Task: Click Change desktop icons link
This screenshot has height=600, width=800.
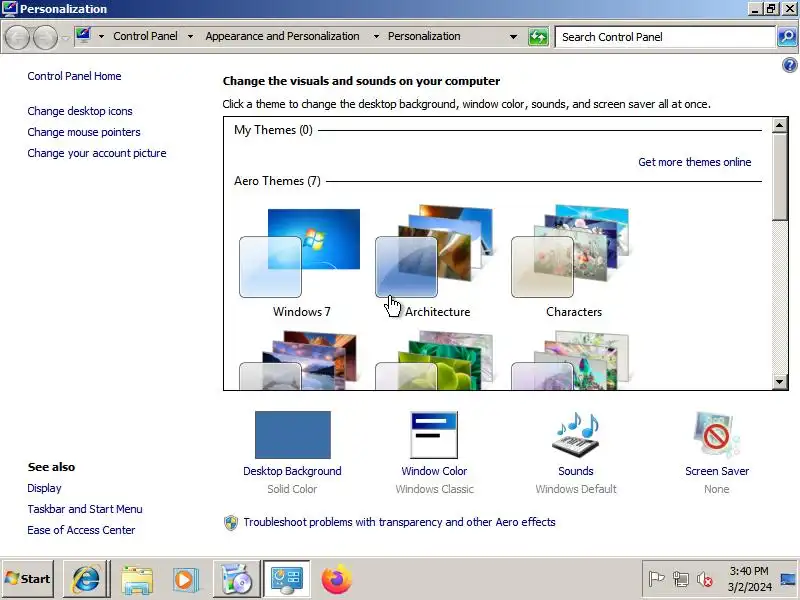Action: click(x=80, y=111)
